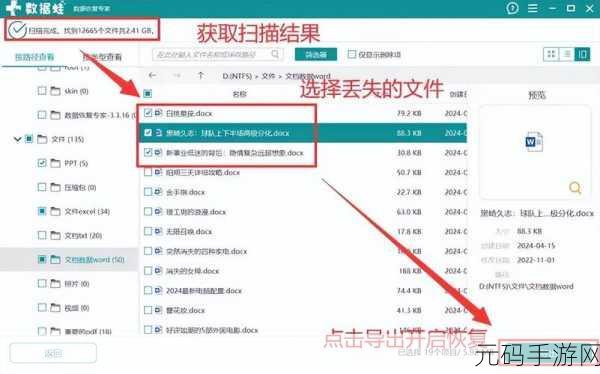Switch to grid thumbnail view
This screenshot has height=374, width=600.
(551, 54)
